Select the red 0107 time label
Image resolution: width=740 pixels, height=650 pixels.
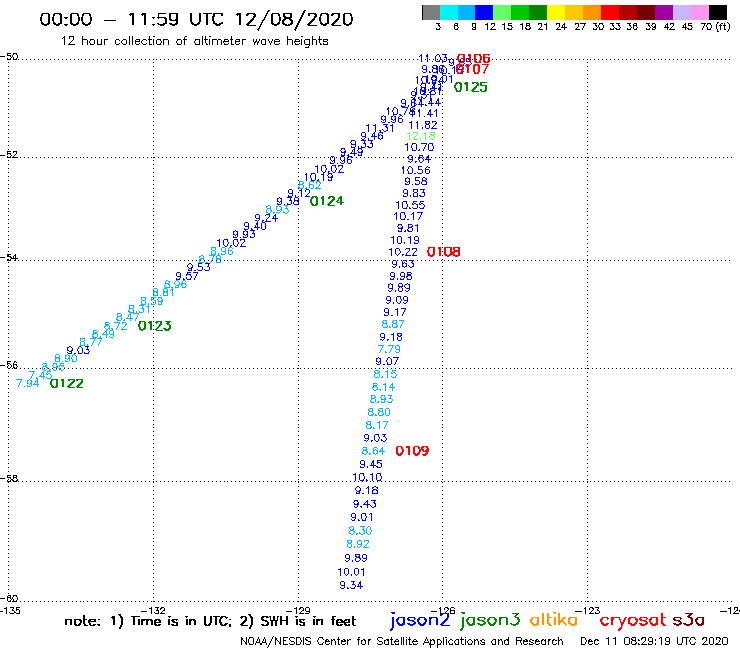473,69
